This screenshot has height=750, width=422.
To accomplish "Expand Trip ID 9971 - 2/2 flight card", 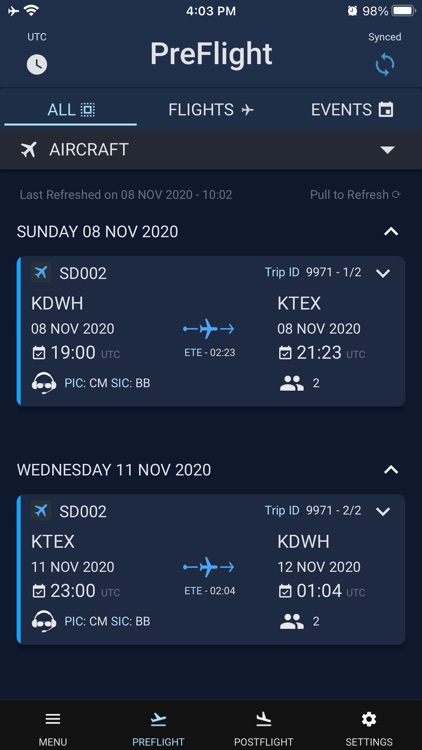I will point(383,511).
